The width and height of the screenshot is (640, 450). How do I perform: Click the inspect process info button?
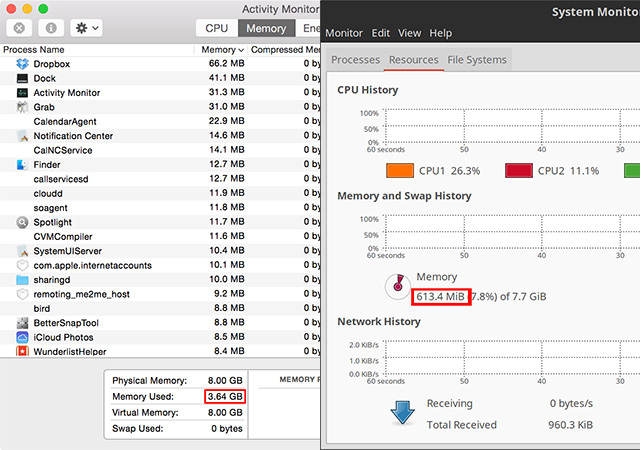pos(51,28)
